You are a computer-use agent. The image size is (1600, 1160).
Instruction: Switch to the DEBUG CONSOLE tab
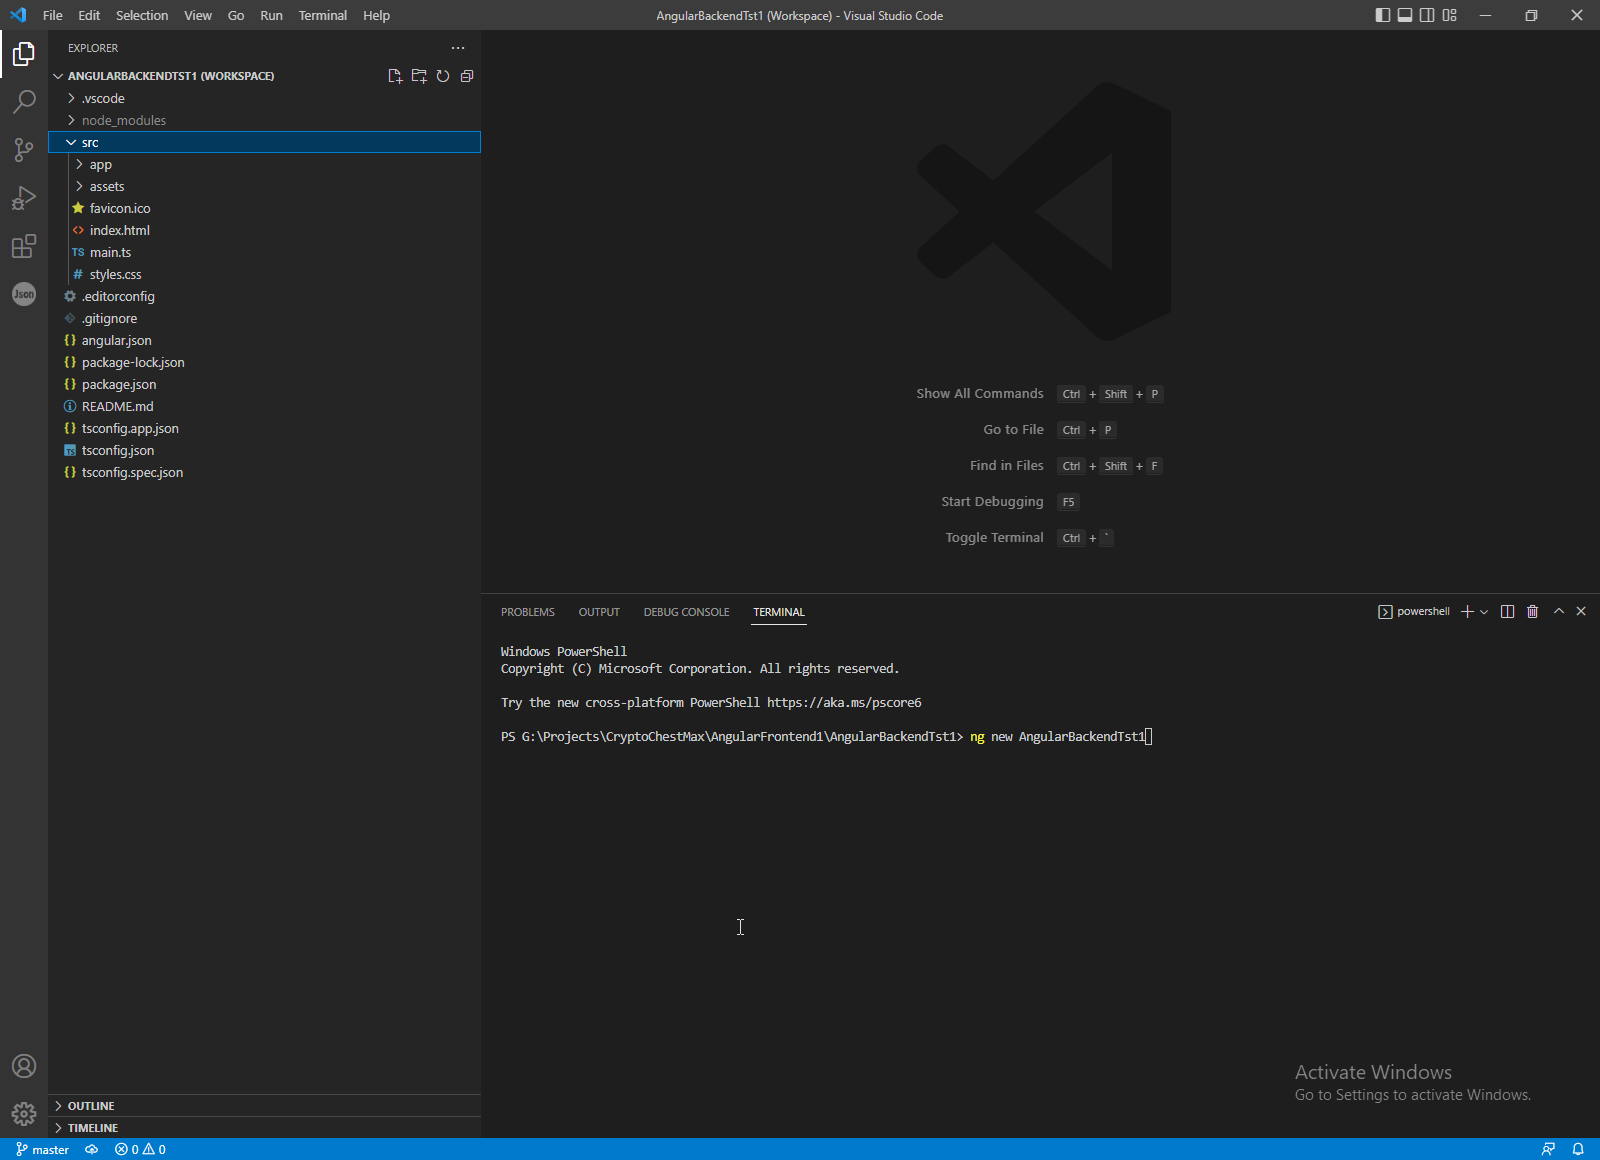point(686,612)
